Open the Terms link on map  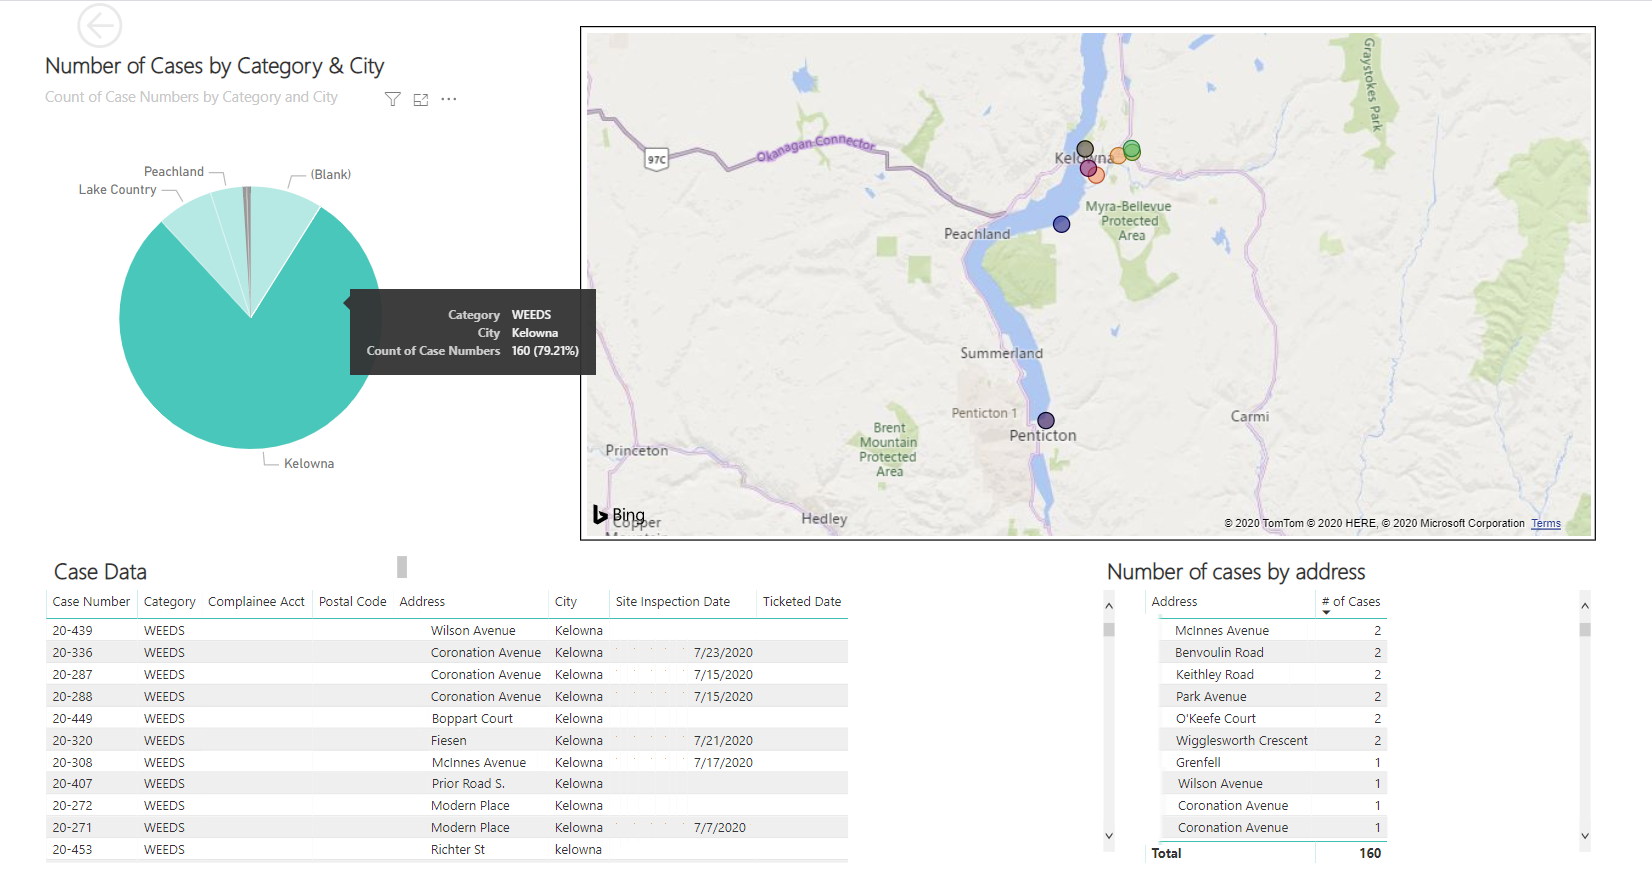pos(1545,523)
